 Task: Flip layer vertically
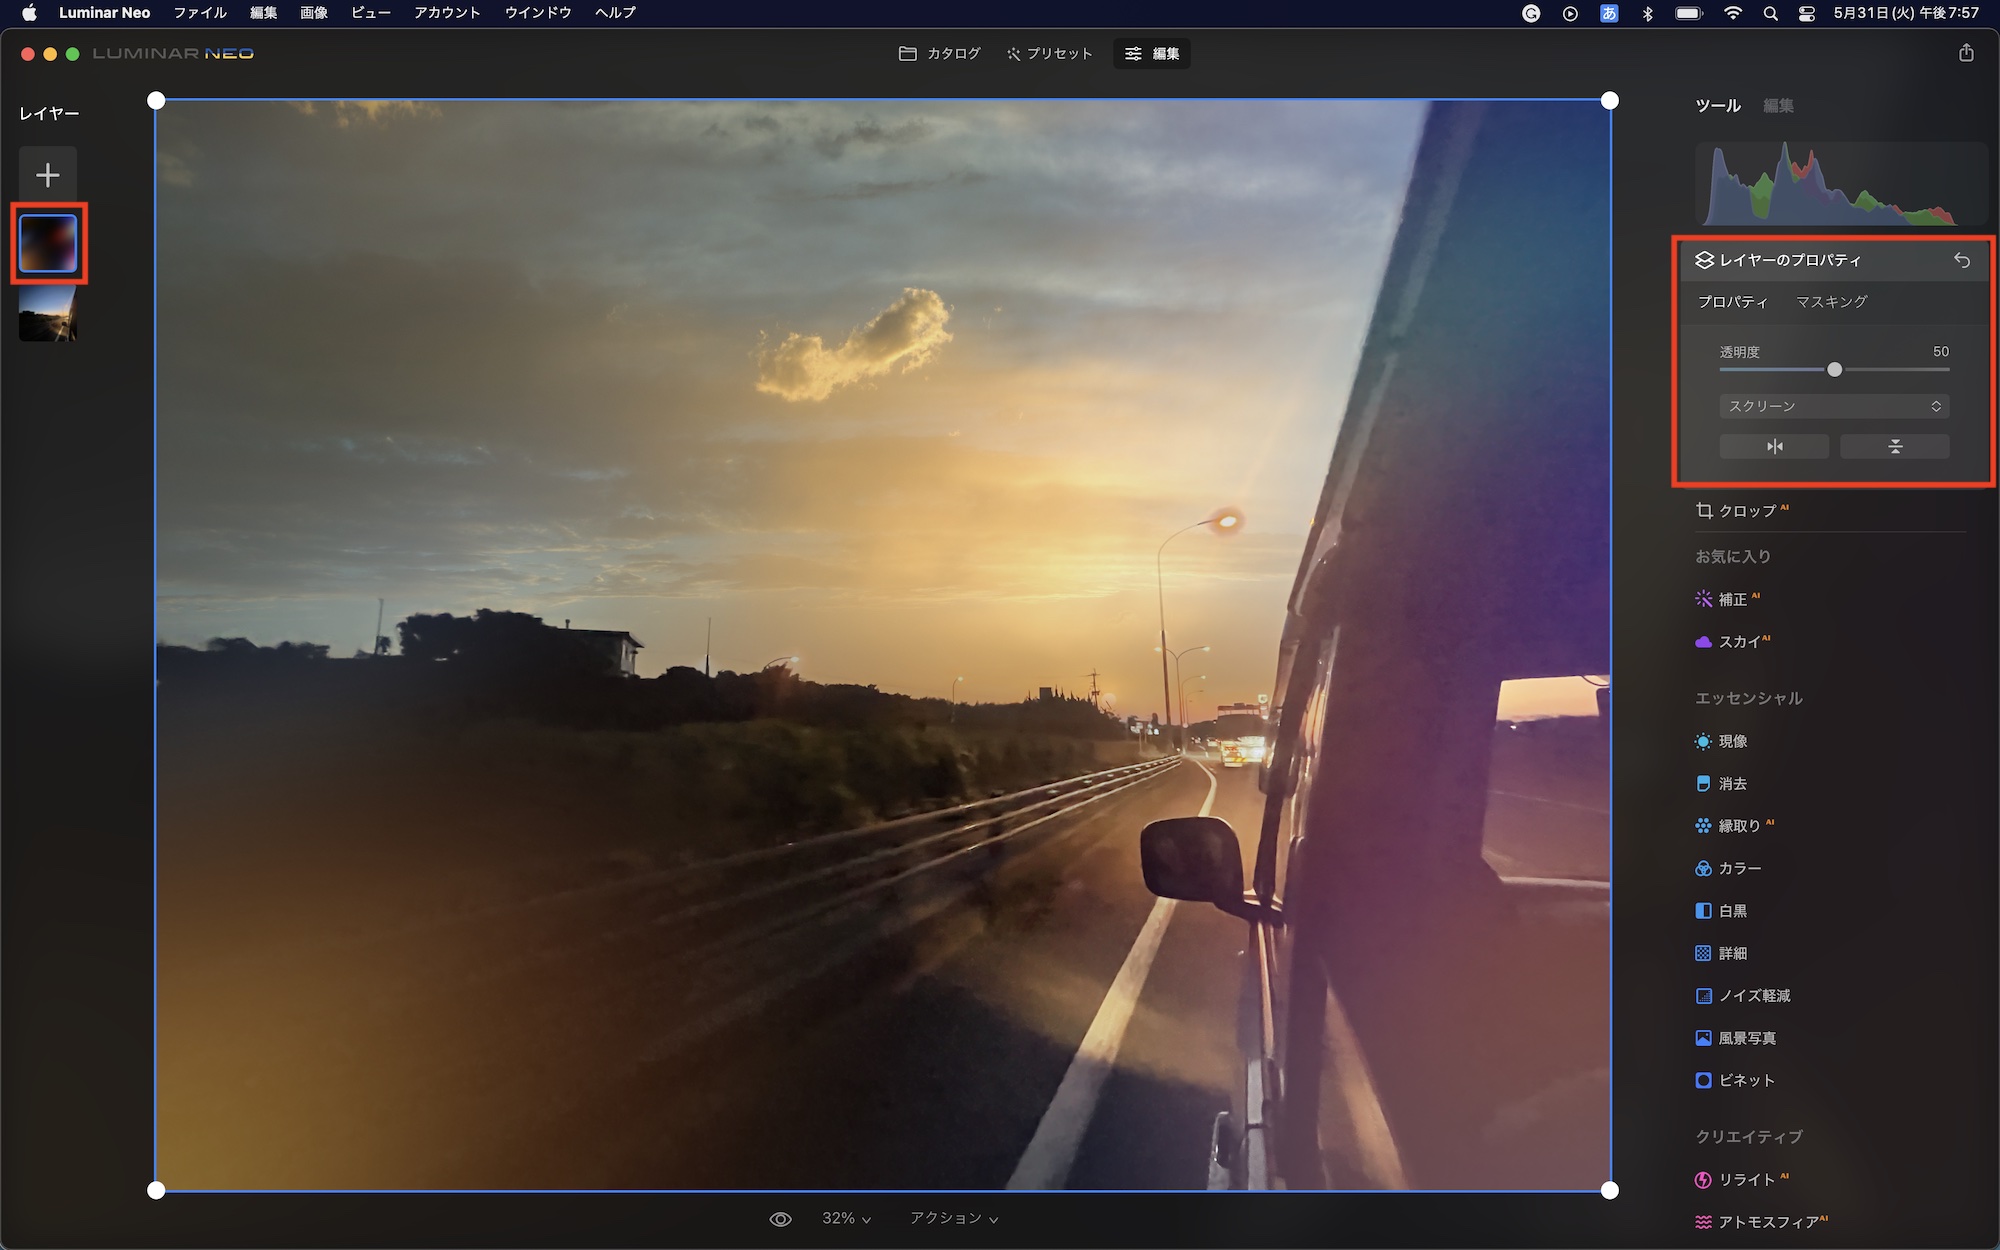(1894, 446)
